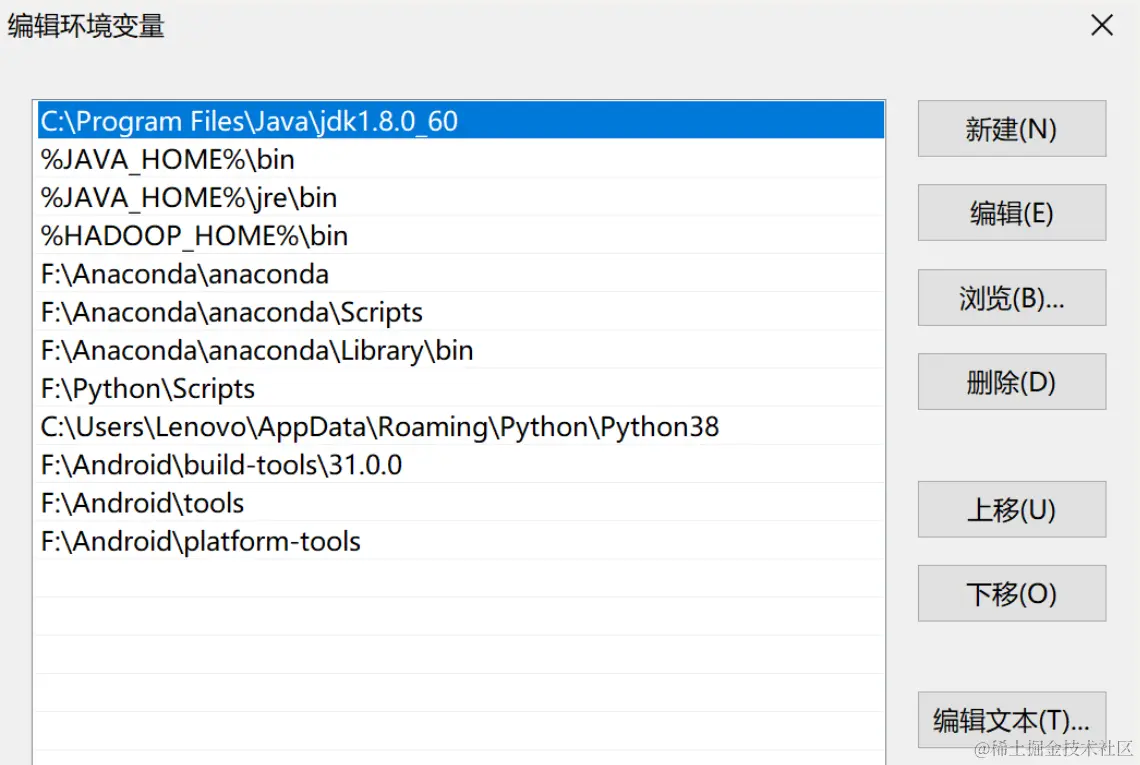Screen dimensions: 1140x765
Task: Select the %JAVA_HOME%\bin entry
Action: [460, 159]
